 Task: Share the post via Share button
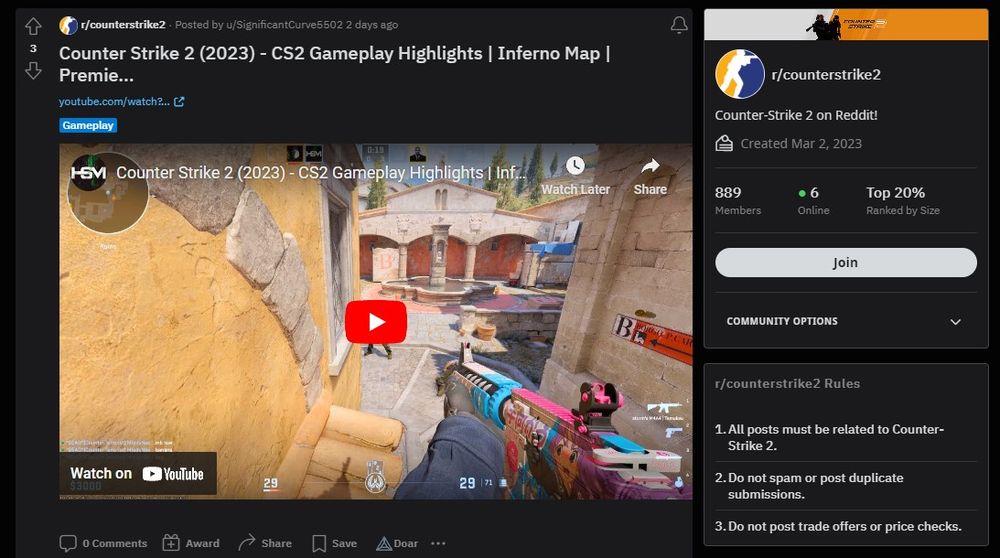click(265, 543)
